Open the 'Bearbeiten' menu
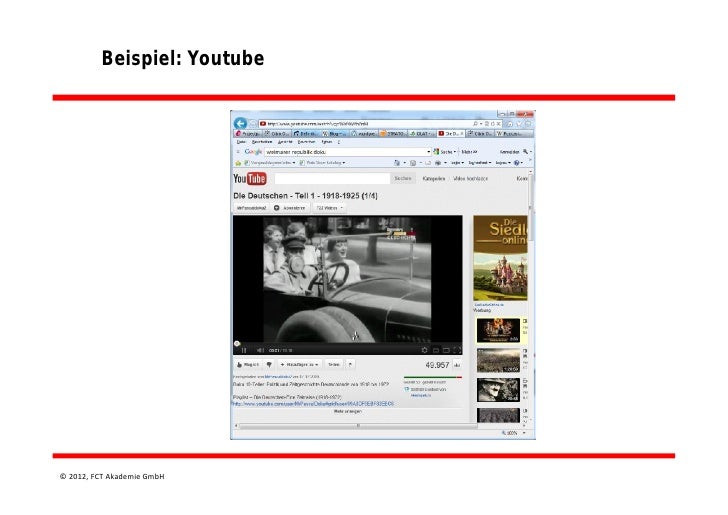728x515 pixels. point(262,142)
